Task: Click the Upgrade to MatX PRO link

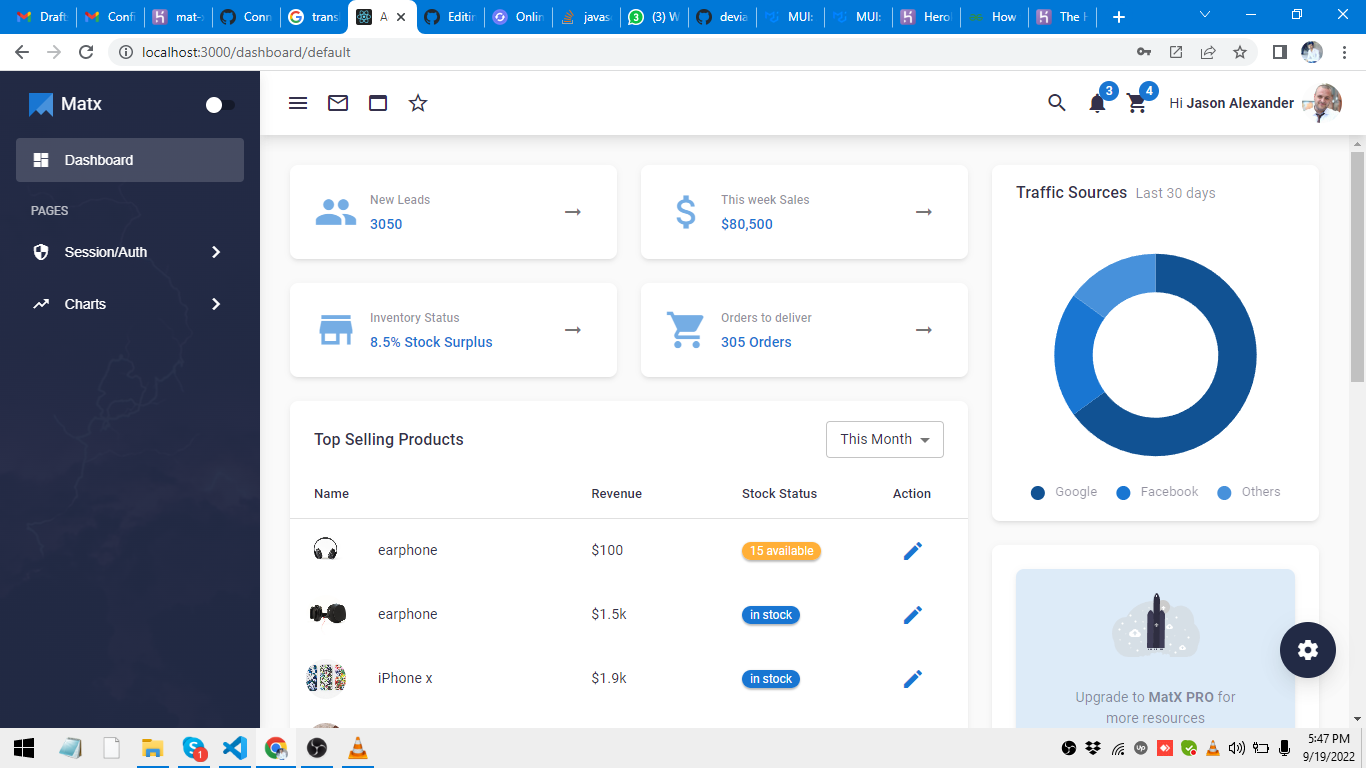Action: (1155, 697)
